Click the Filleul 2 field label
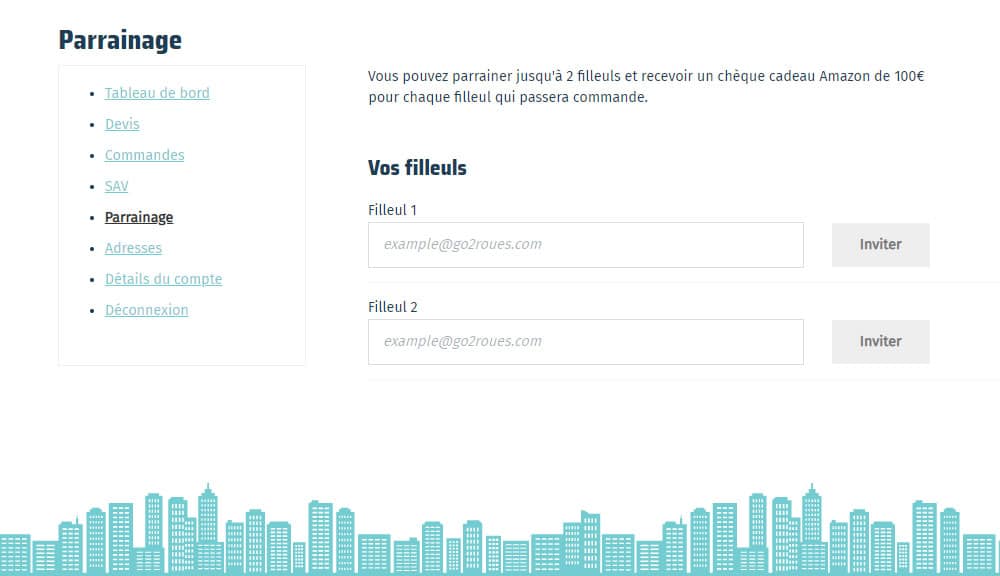 click(x=392, y=307)
